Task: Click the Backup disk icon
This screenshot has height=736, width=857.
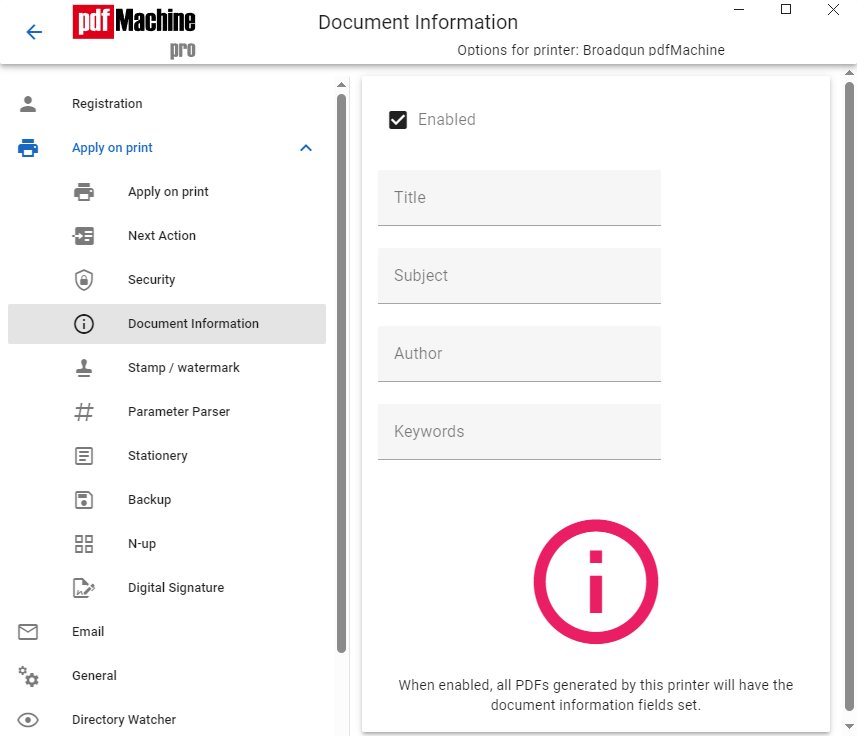Action: tap(84, 500)
